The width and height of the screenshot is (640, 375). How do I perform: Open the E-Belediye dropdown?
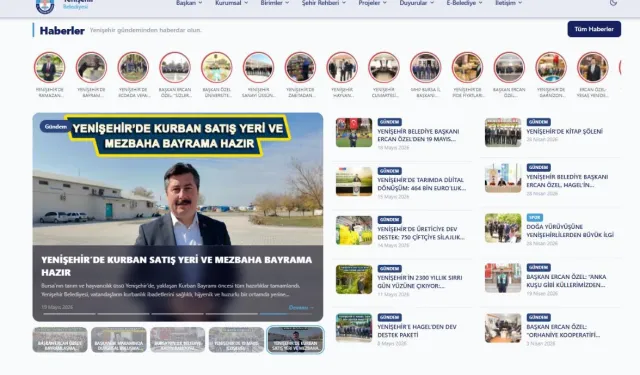464,3
